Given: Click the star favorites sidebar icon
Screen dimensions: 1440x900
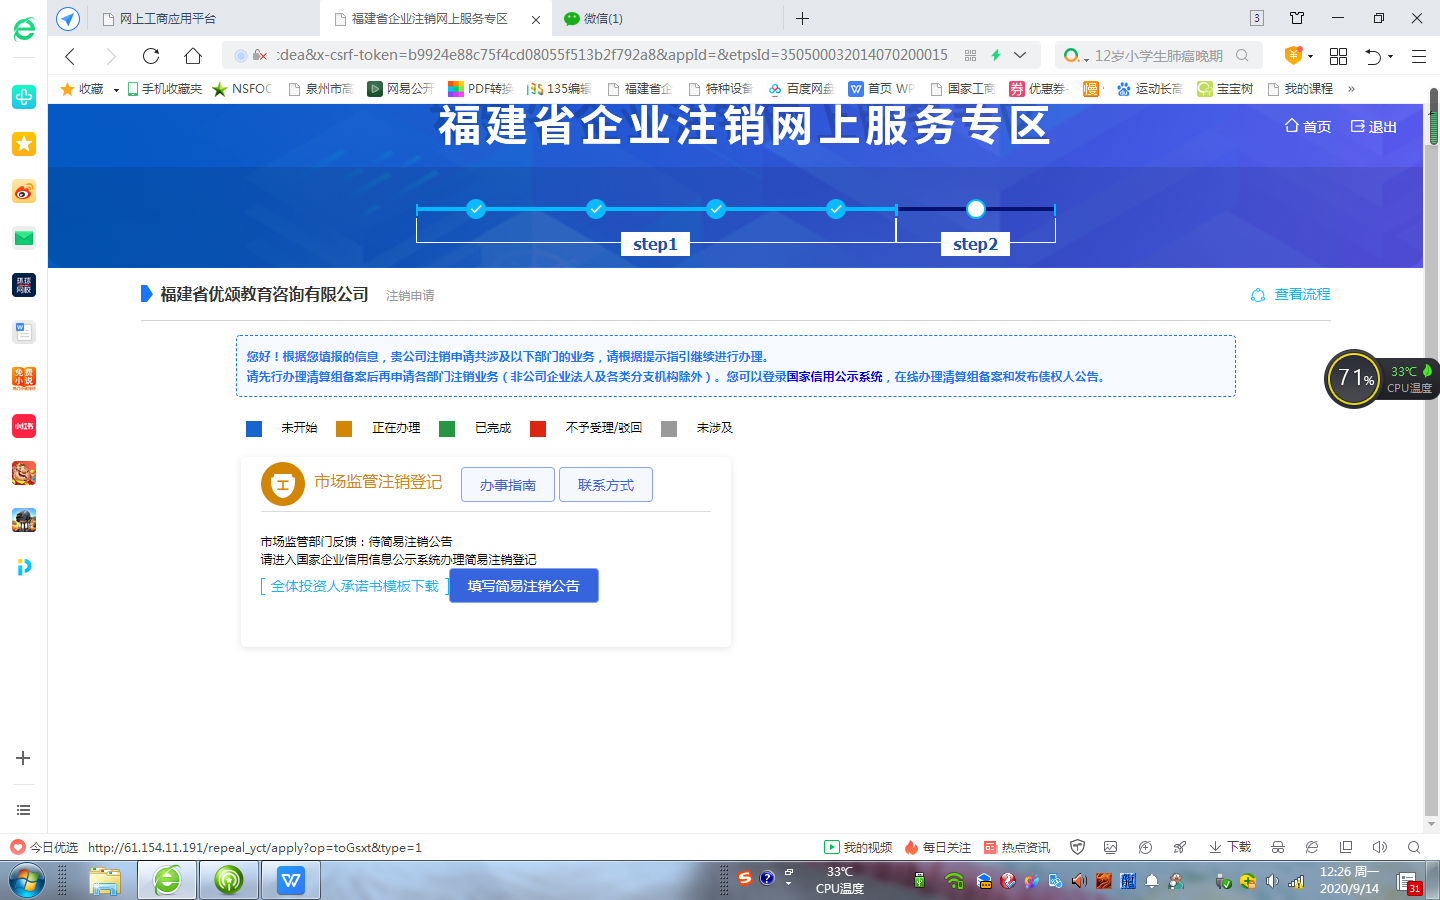Looking at the screenshot, I should pos(23,144).
